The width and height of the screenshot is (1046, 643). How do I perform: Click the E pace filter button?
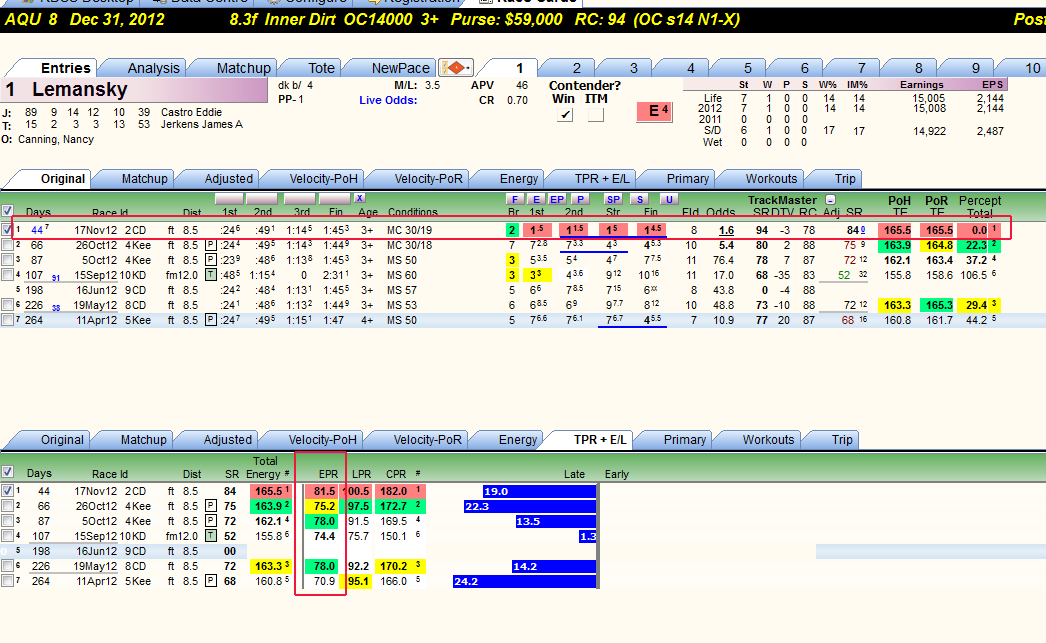[x=536, y=199]
